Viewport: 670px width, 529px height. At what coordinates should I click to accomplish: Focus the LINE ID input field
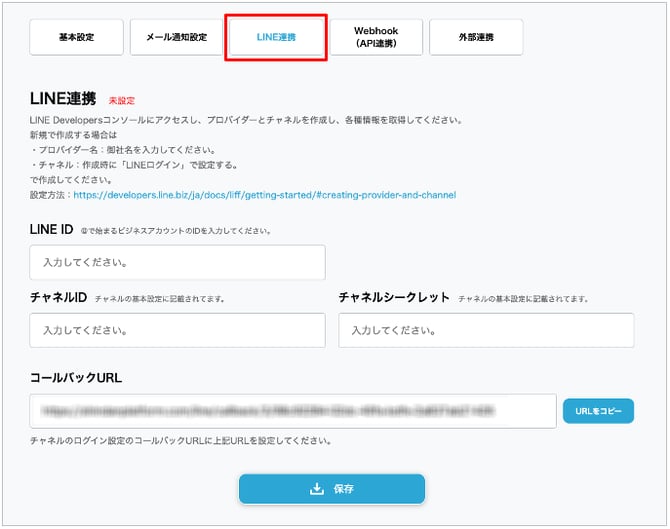click(x=177, y=262)
